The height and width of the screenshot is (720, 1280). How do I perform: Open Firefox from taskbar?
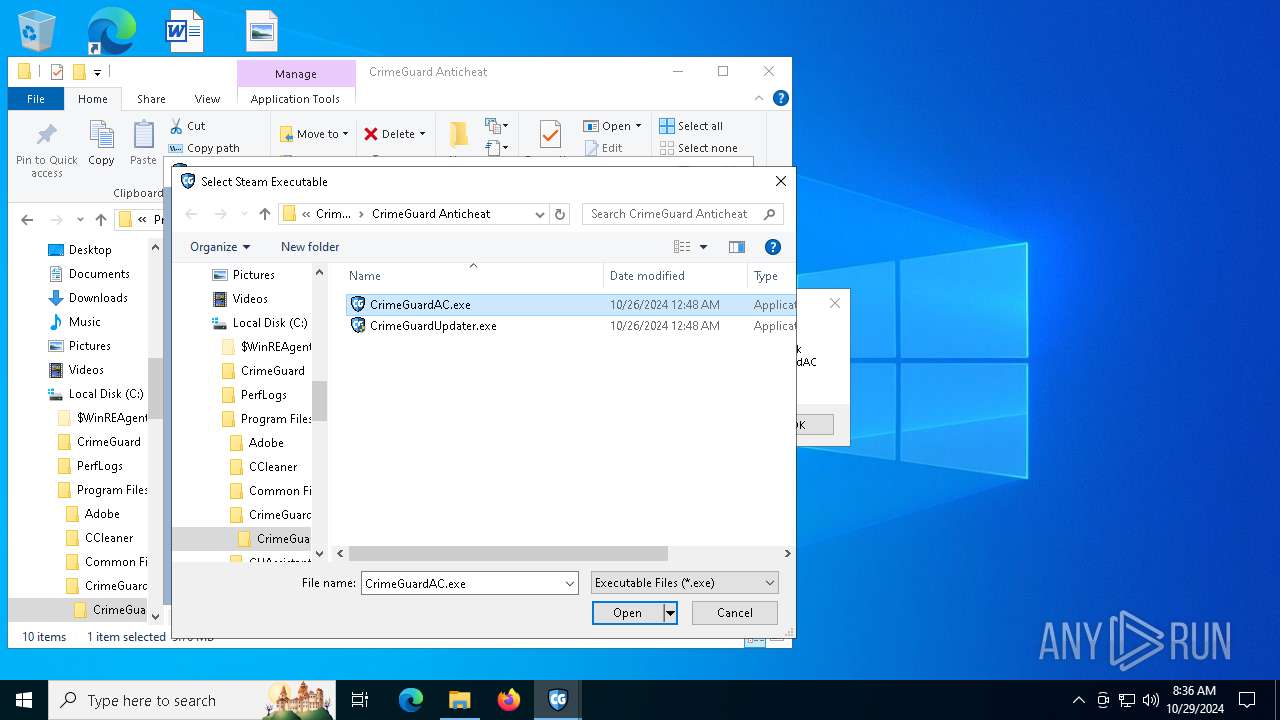pyautogui.click(x=509, y=700)
